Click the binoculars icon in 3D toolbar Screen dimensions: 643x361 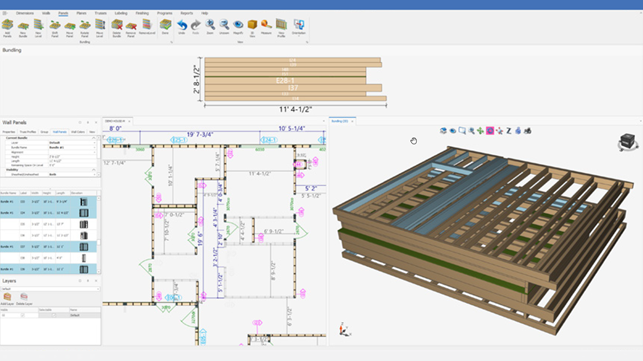click(x=527, y=130)
